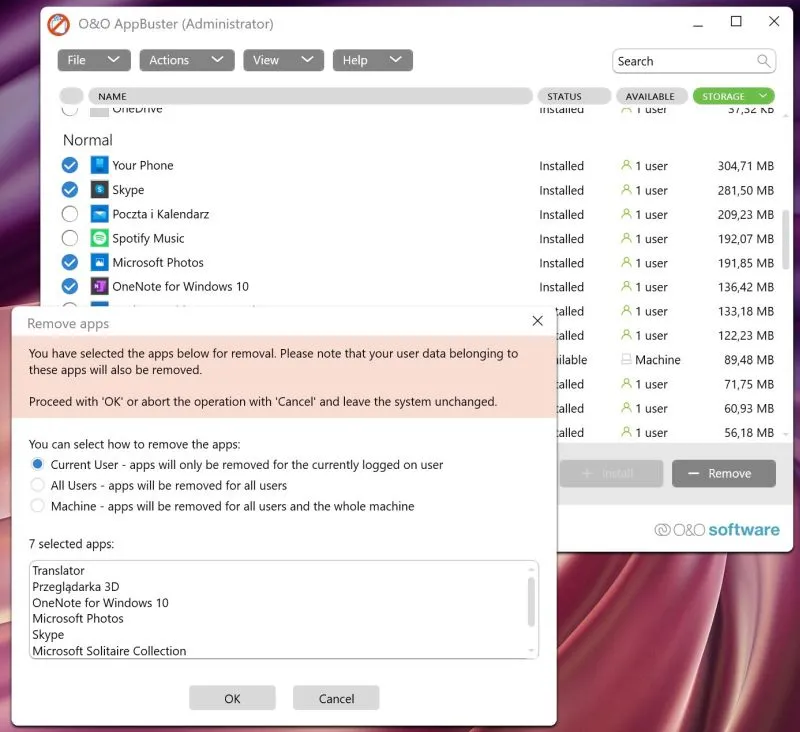Check the Poczta i Kalendarz checkbox
The width and height of the screenshot is (800, 732).
pos(70,214)
